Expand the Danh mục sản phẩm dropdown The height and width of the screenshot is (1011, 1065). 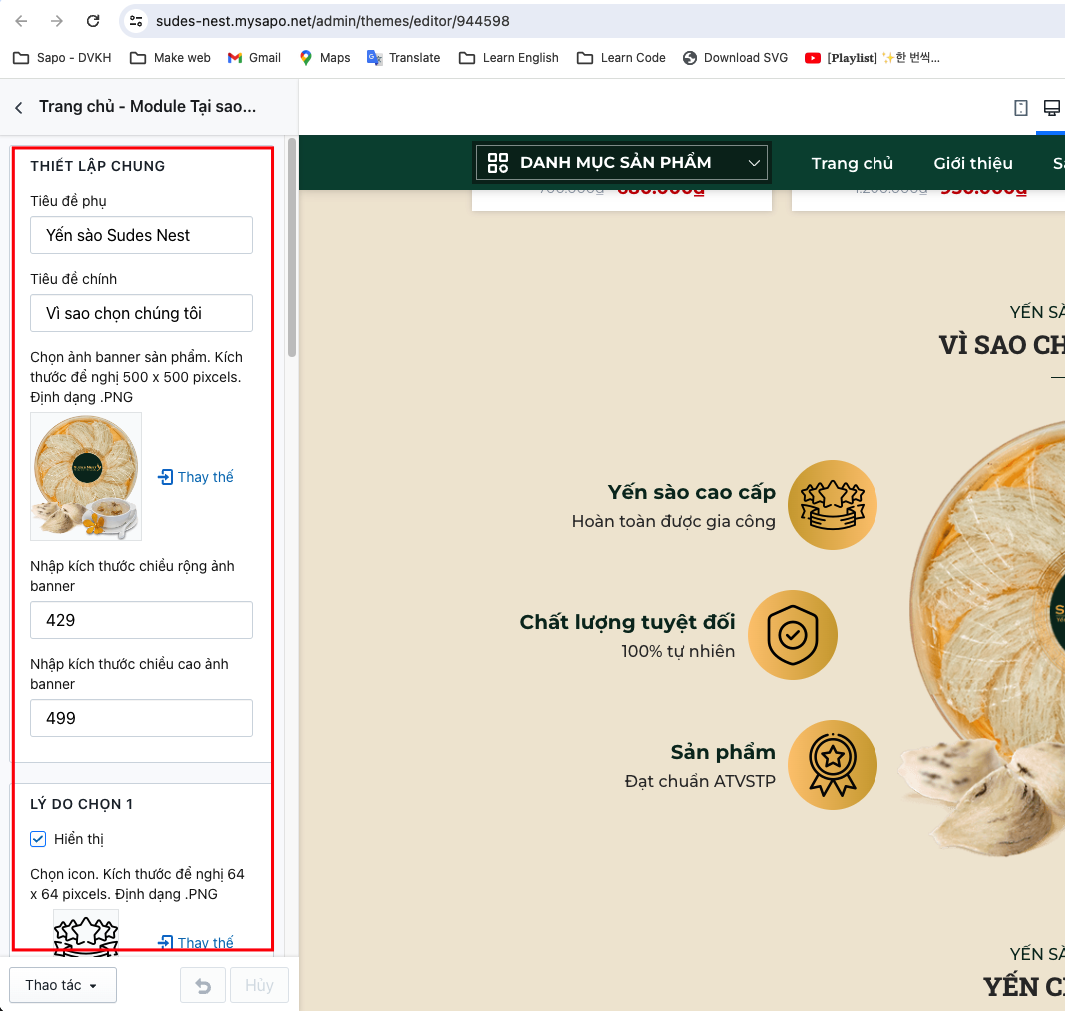622,162
